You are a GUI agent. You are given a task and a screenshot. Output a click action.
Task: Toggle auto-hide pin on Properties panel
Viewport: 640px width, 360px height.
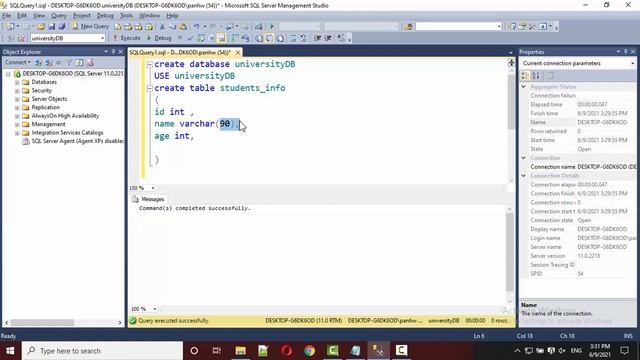click(x=625, y=52)
